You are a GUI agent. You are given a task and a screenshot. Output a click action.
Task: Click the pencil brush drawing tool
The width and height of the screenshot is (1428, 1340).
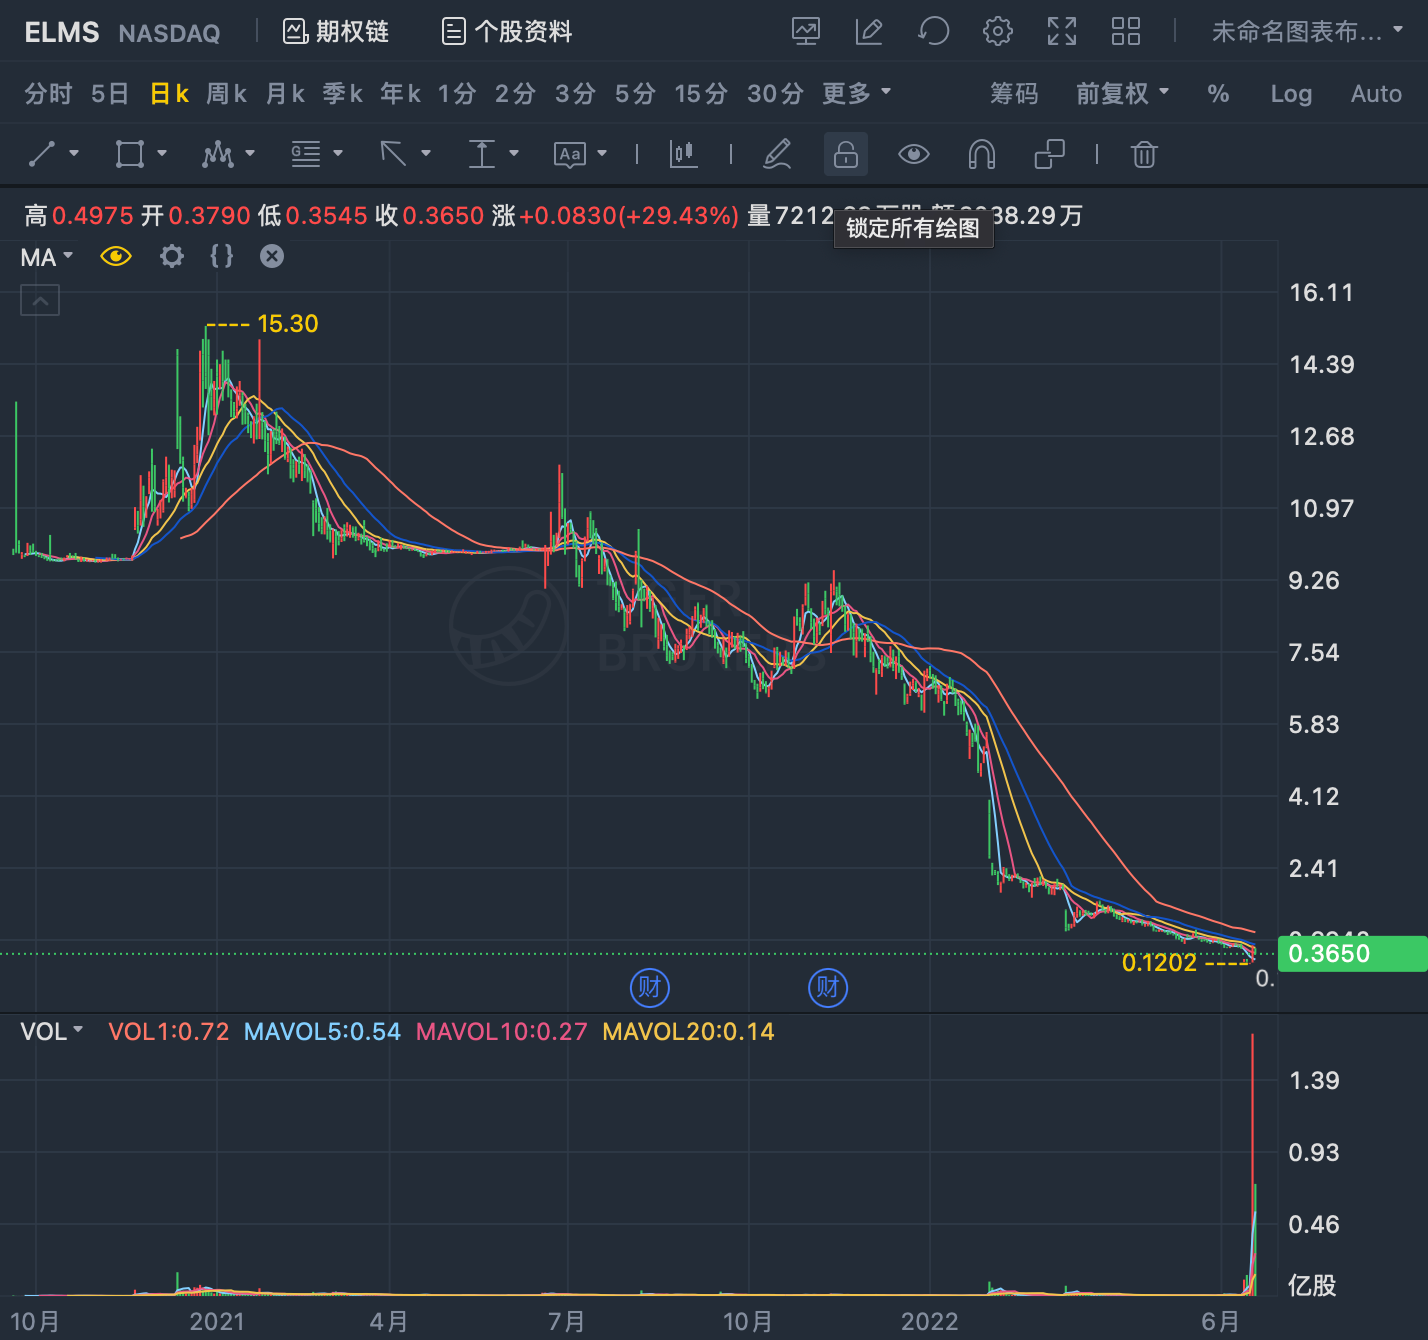[777, 154]
